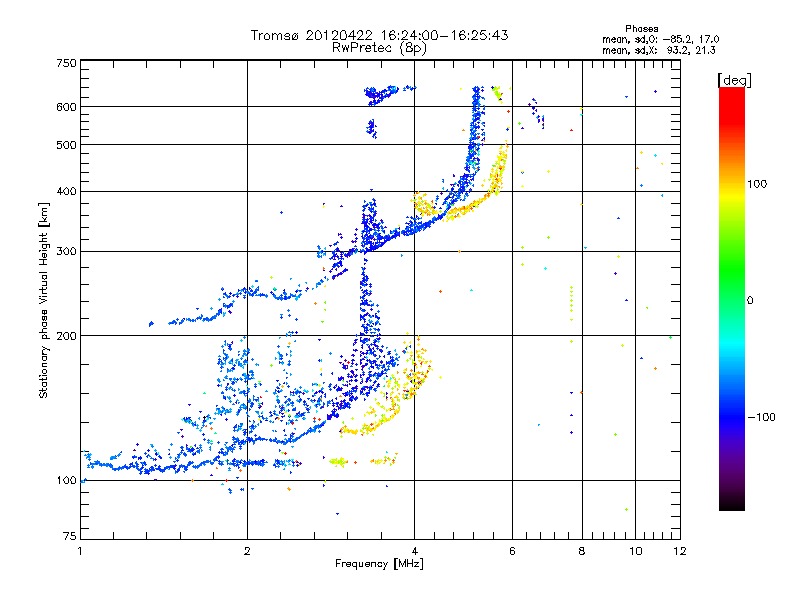Click x-axis tick label '8'
Screen dimensions: 800x600
[x=582, y=551]
